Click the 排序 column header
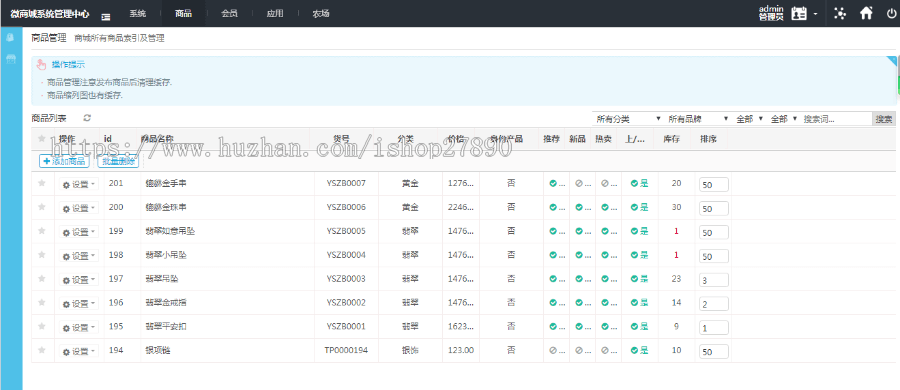The image size is (900, 390). [x=708, y=138]
